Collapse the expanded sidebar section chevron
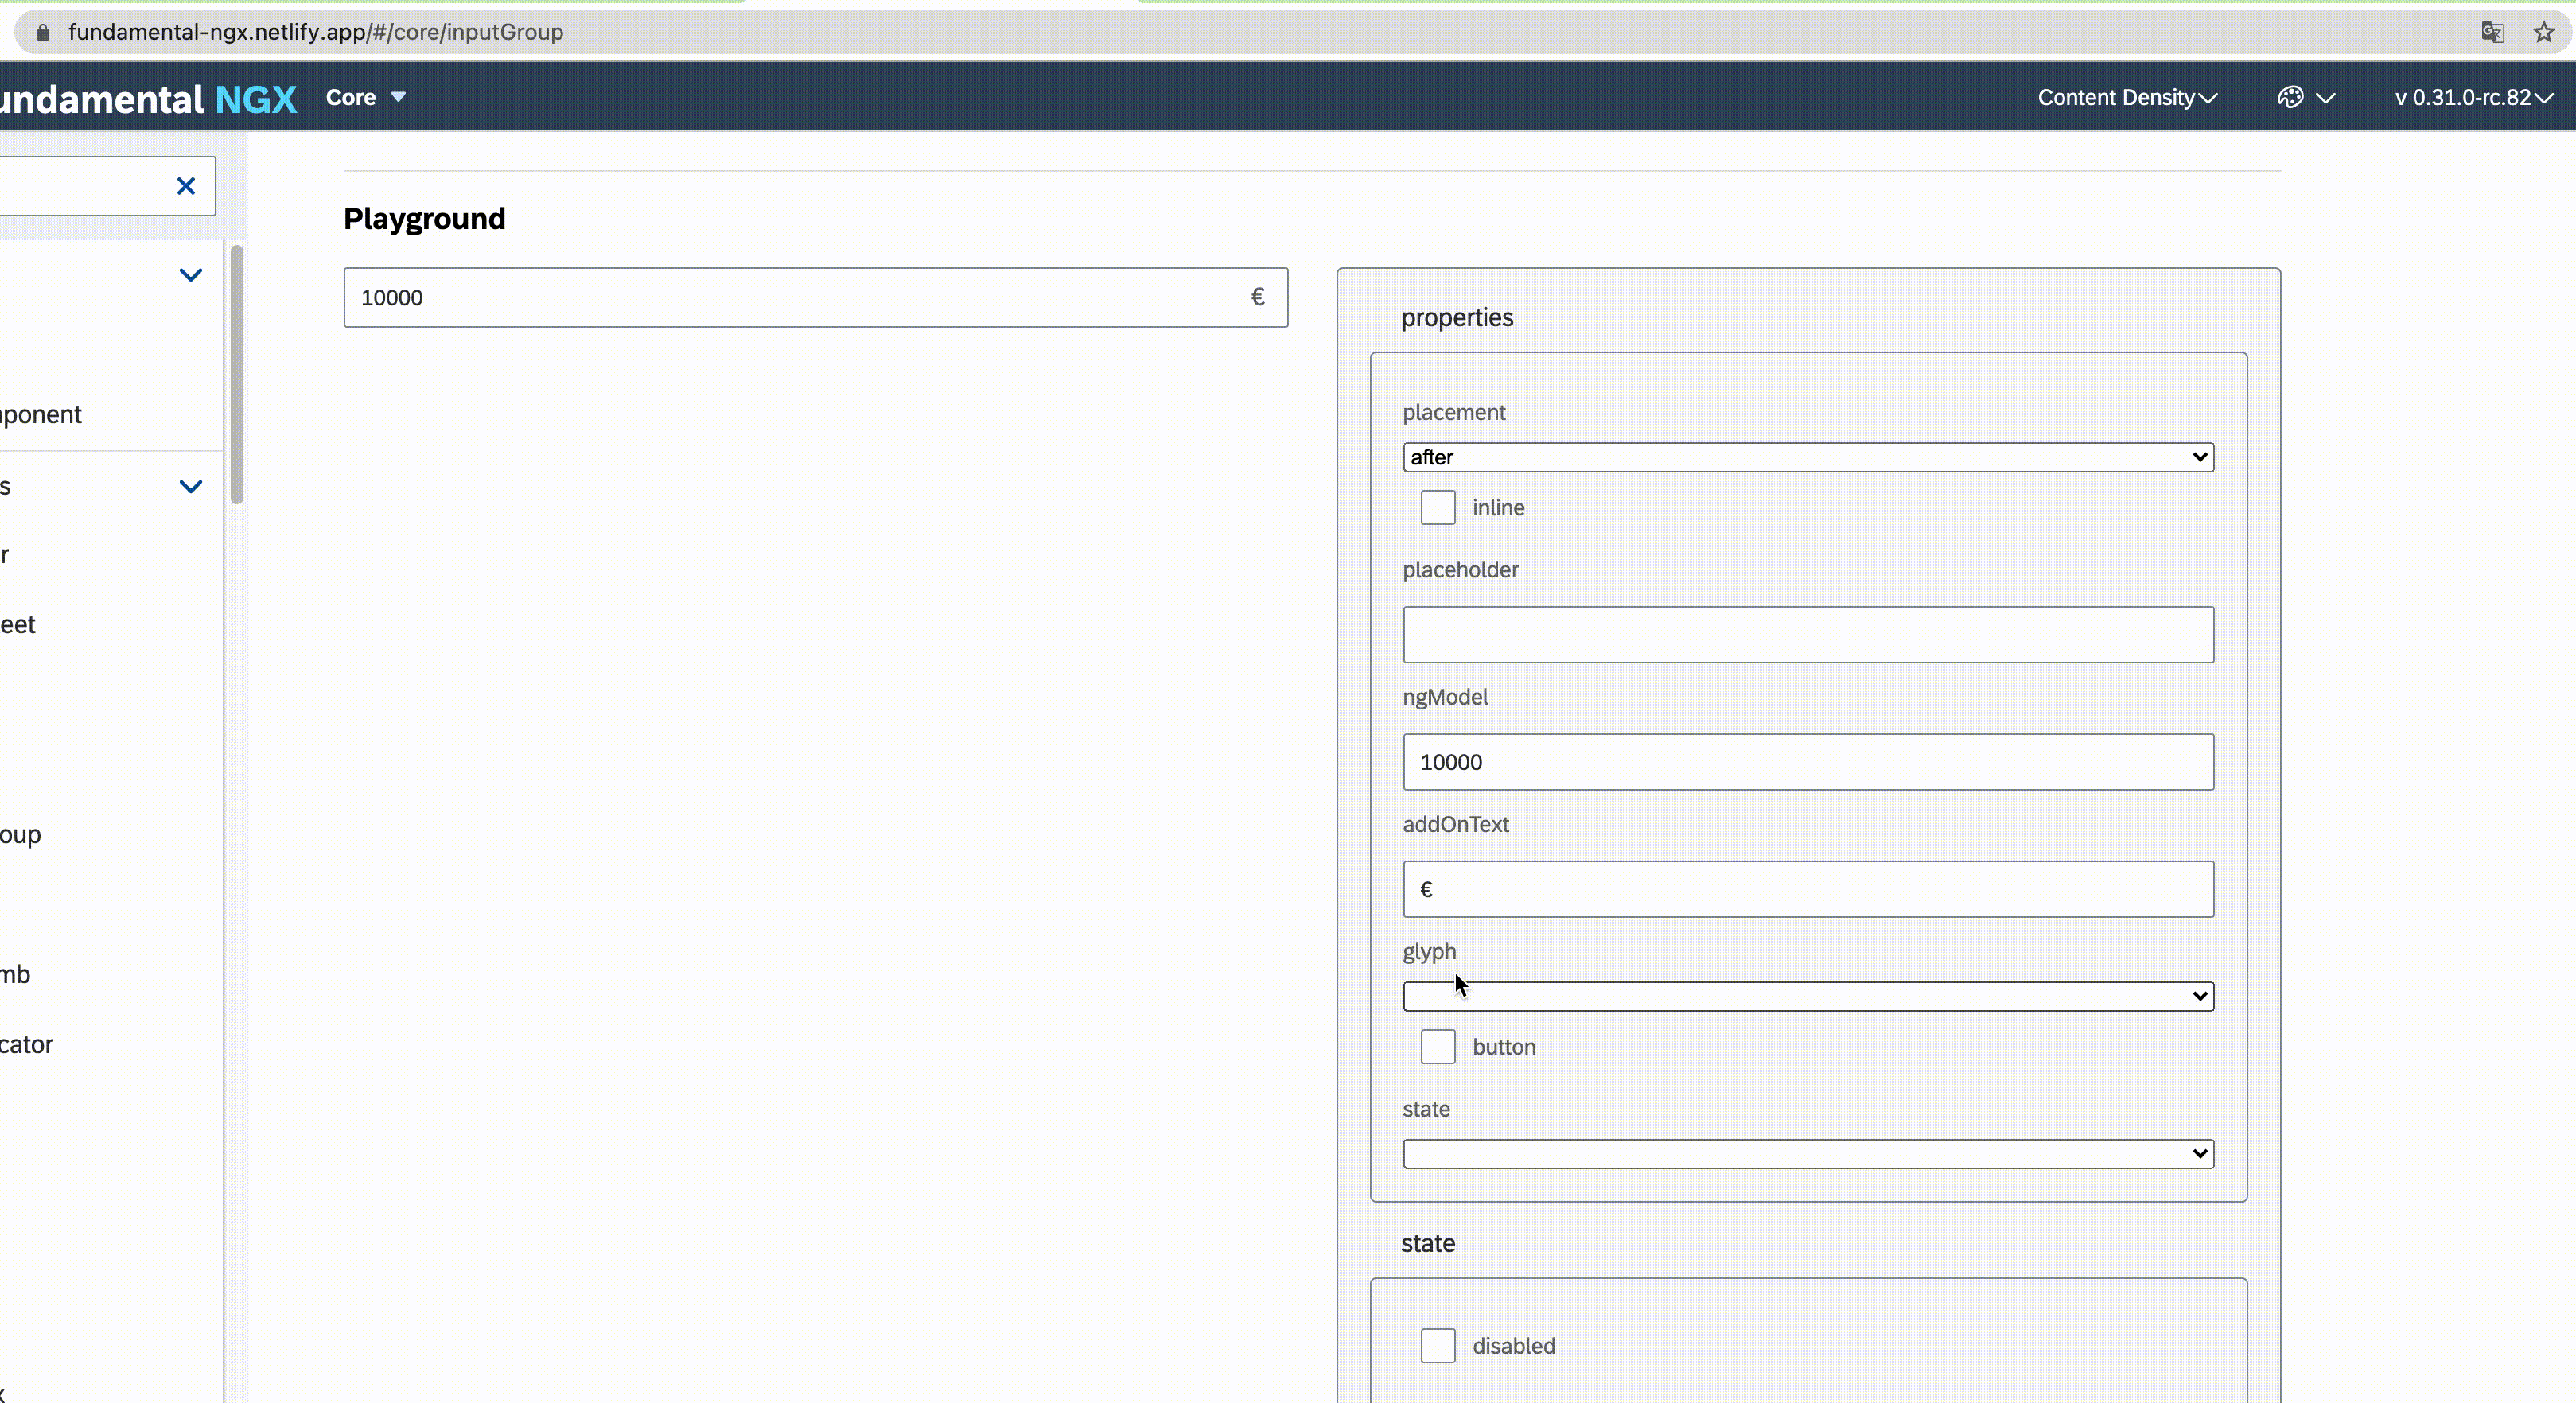This screenshot has width=2576, height=1403. (x=190, y=277)
